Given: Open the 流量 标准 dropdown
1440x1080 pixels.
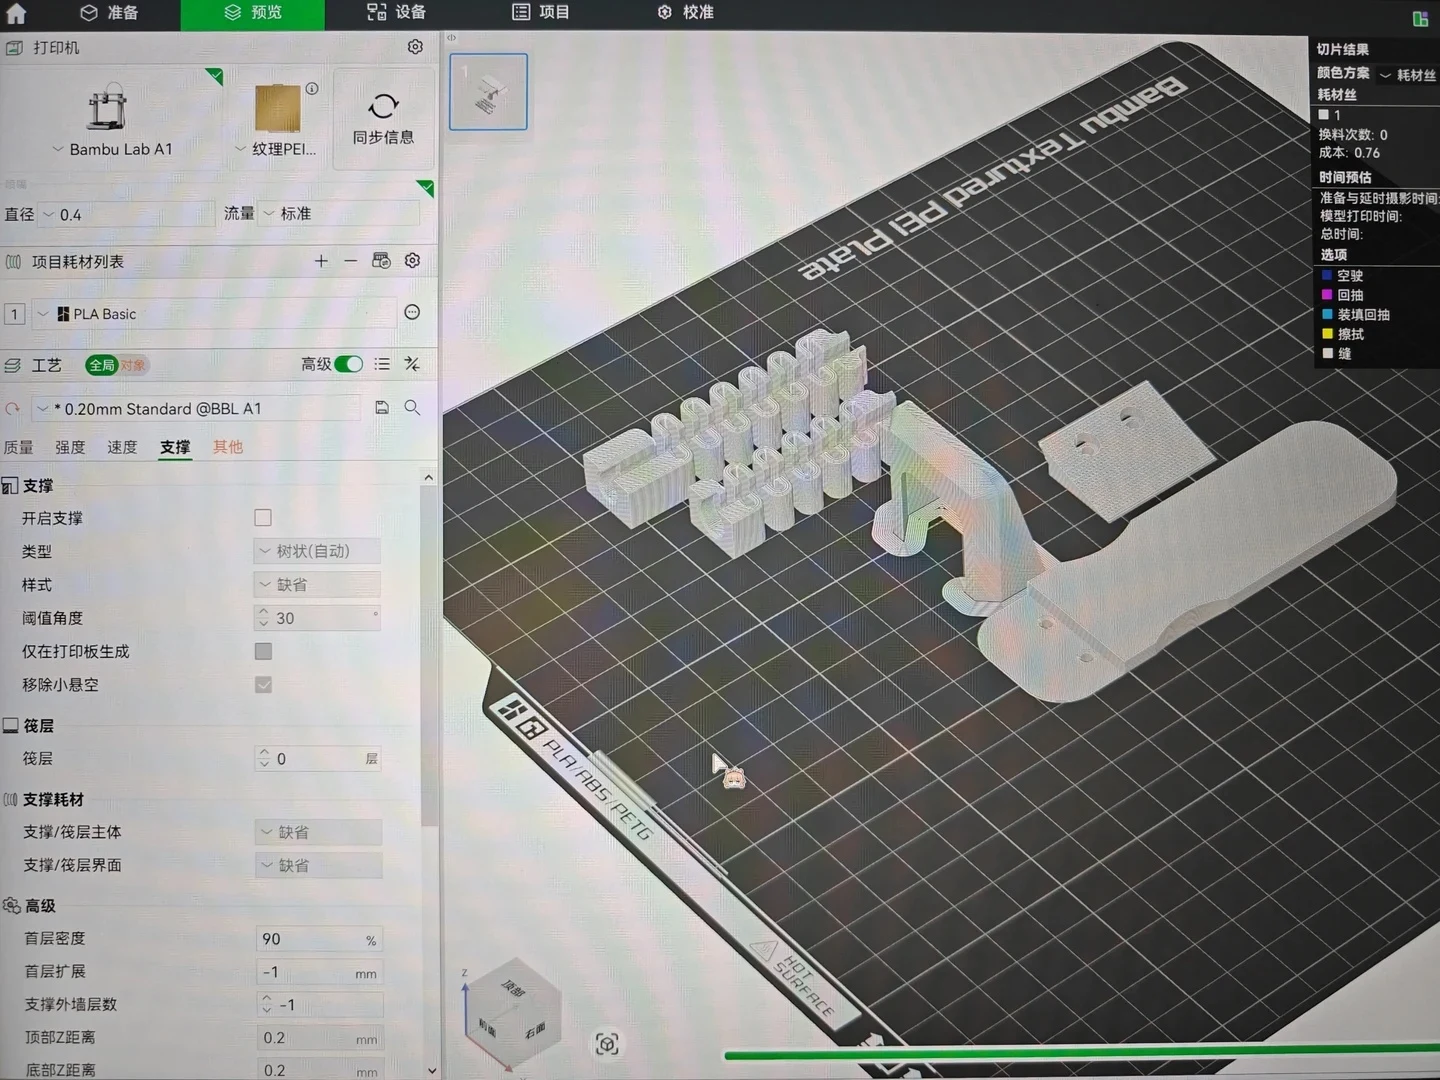Looking at the screenshot, I should click(339, 213).
